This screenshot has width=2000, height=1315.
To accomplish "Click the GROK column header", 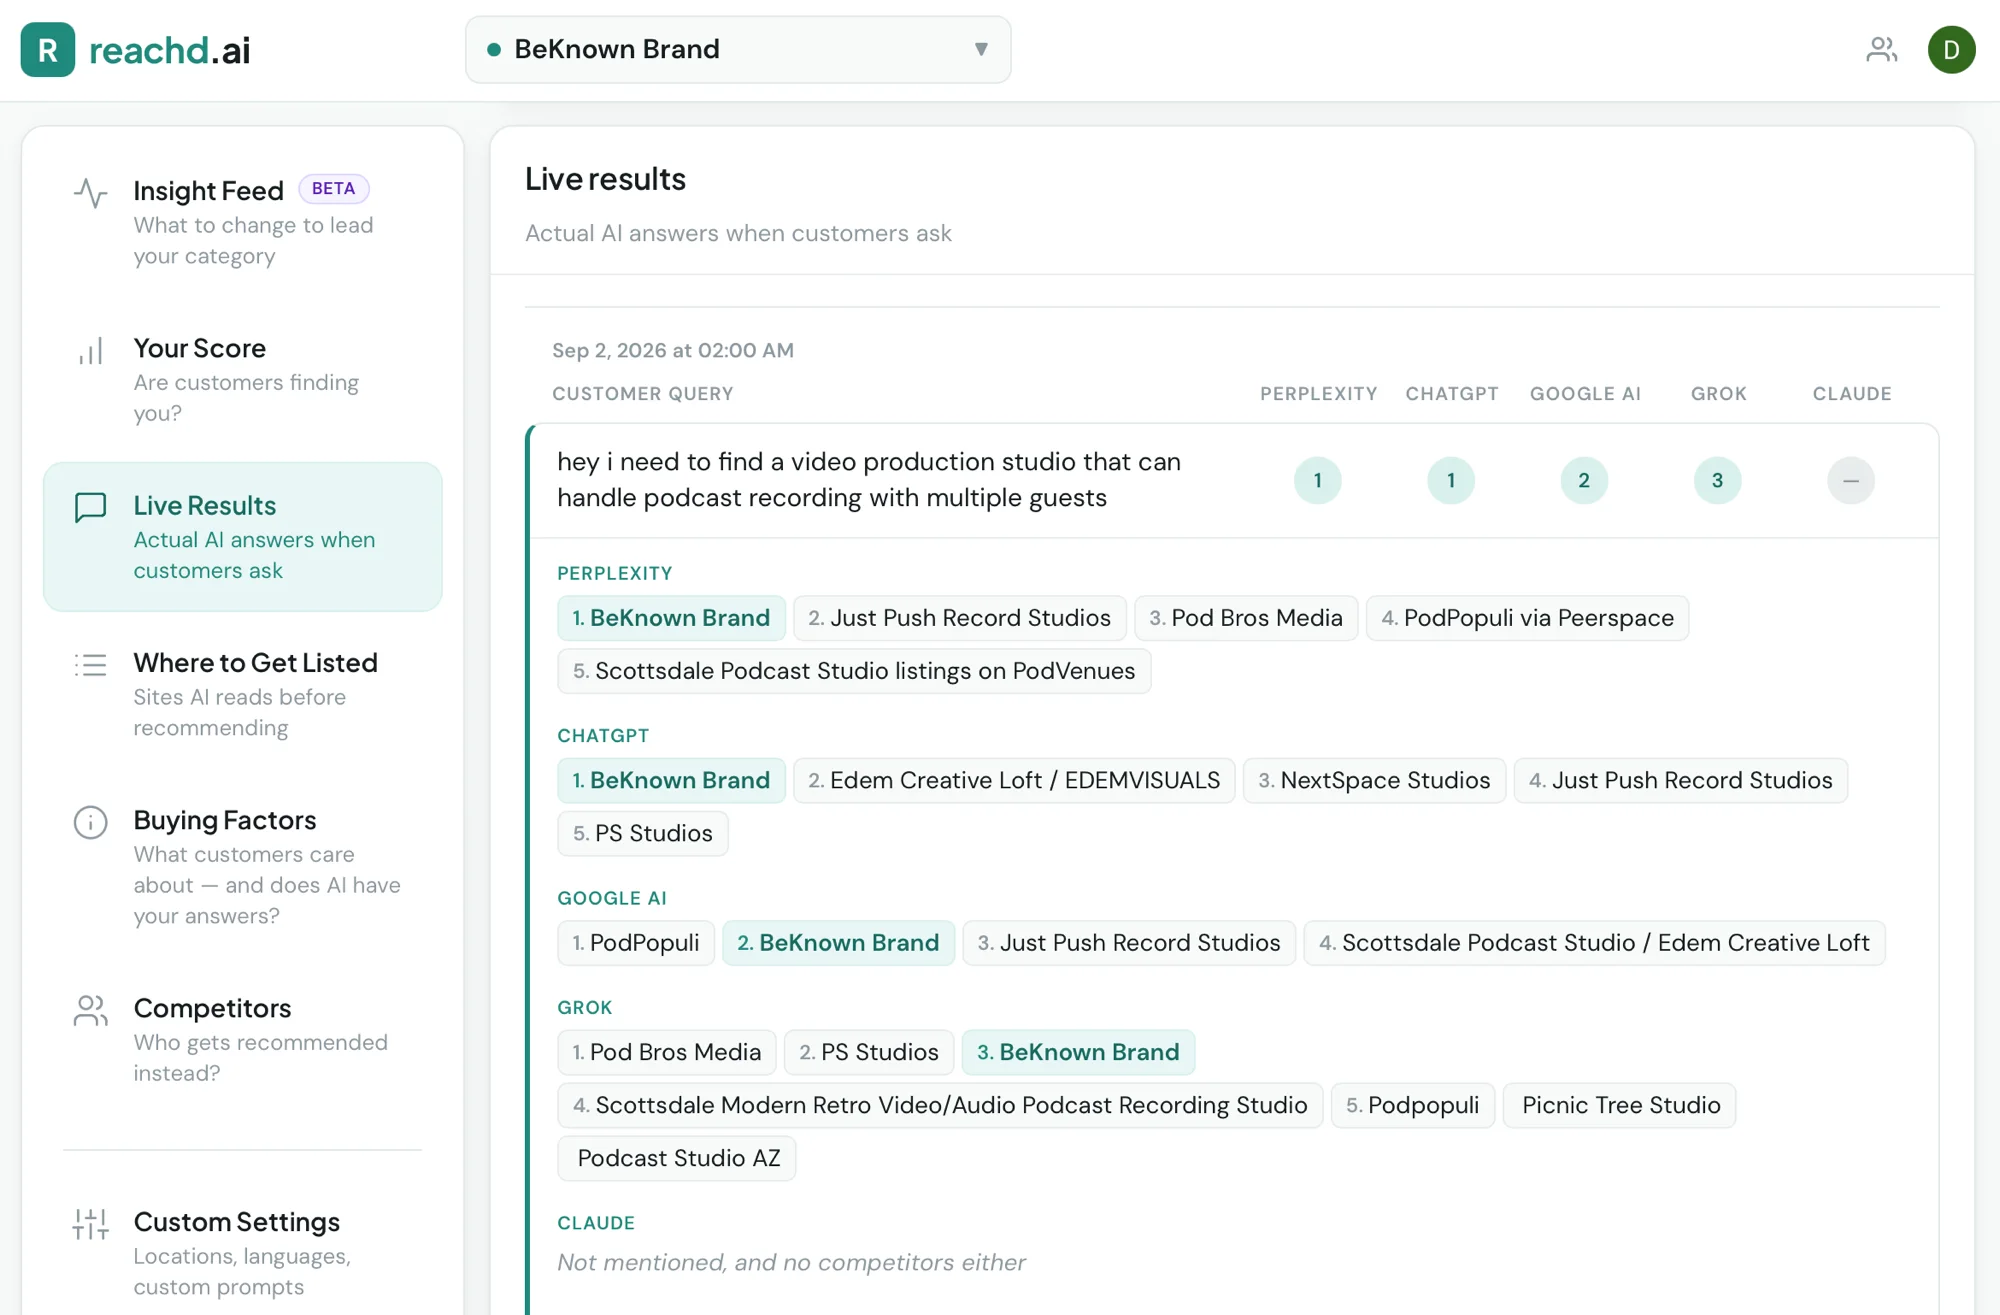I will [1718, 394].
